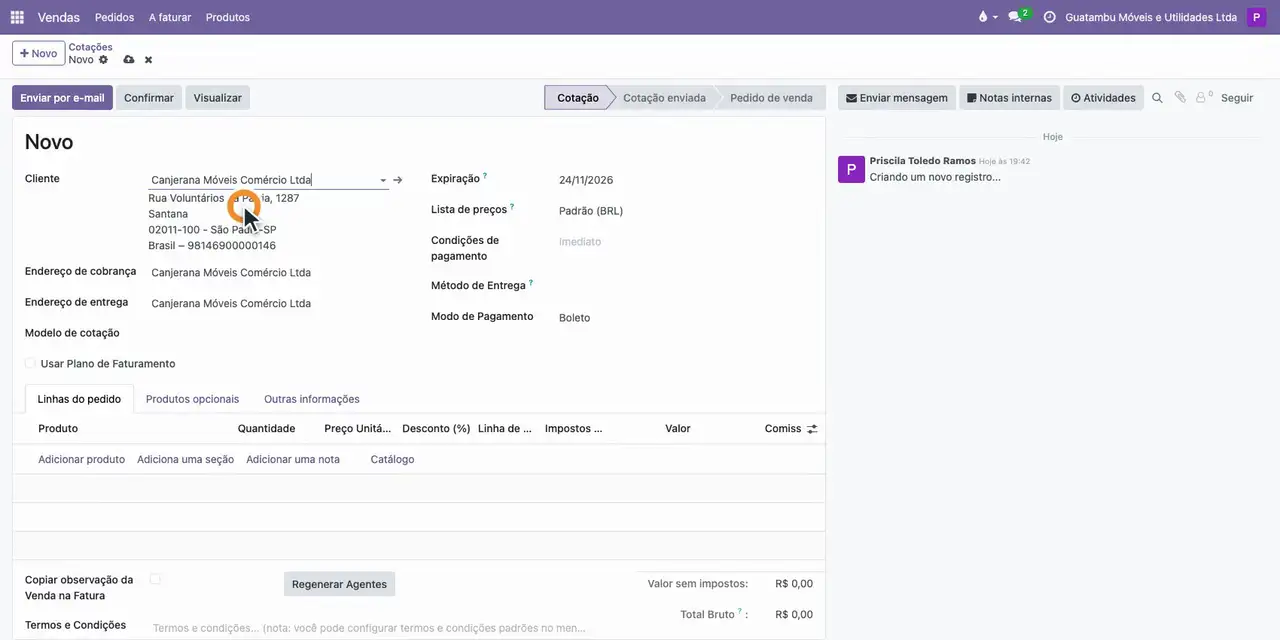The image size is (1280, 640).
Task: Click the Preço Unitá... column header
Action: coord(358,429)
